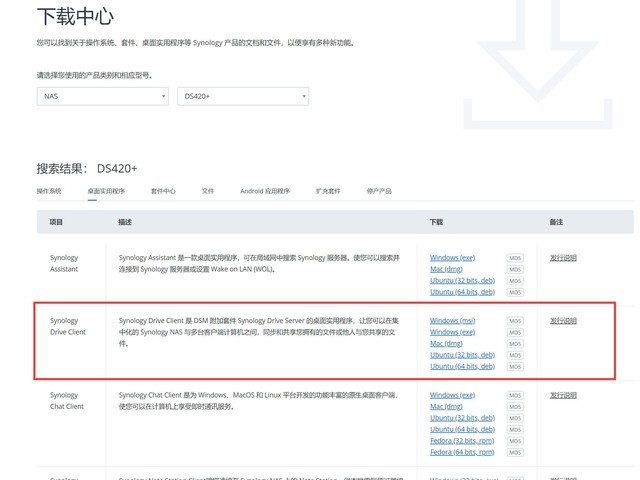The image size is (640, 480).
Task: Download Chat Client Fedora 64 bits rpm
Action: 462,452
